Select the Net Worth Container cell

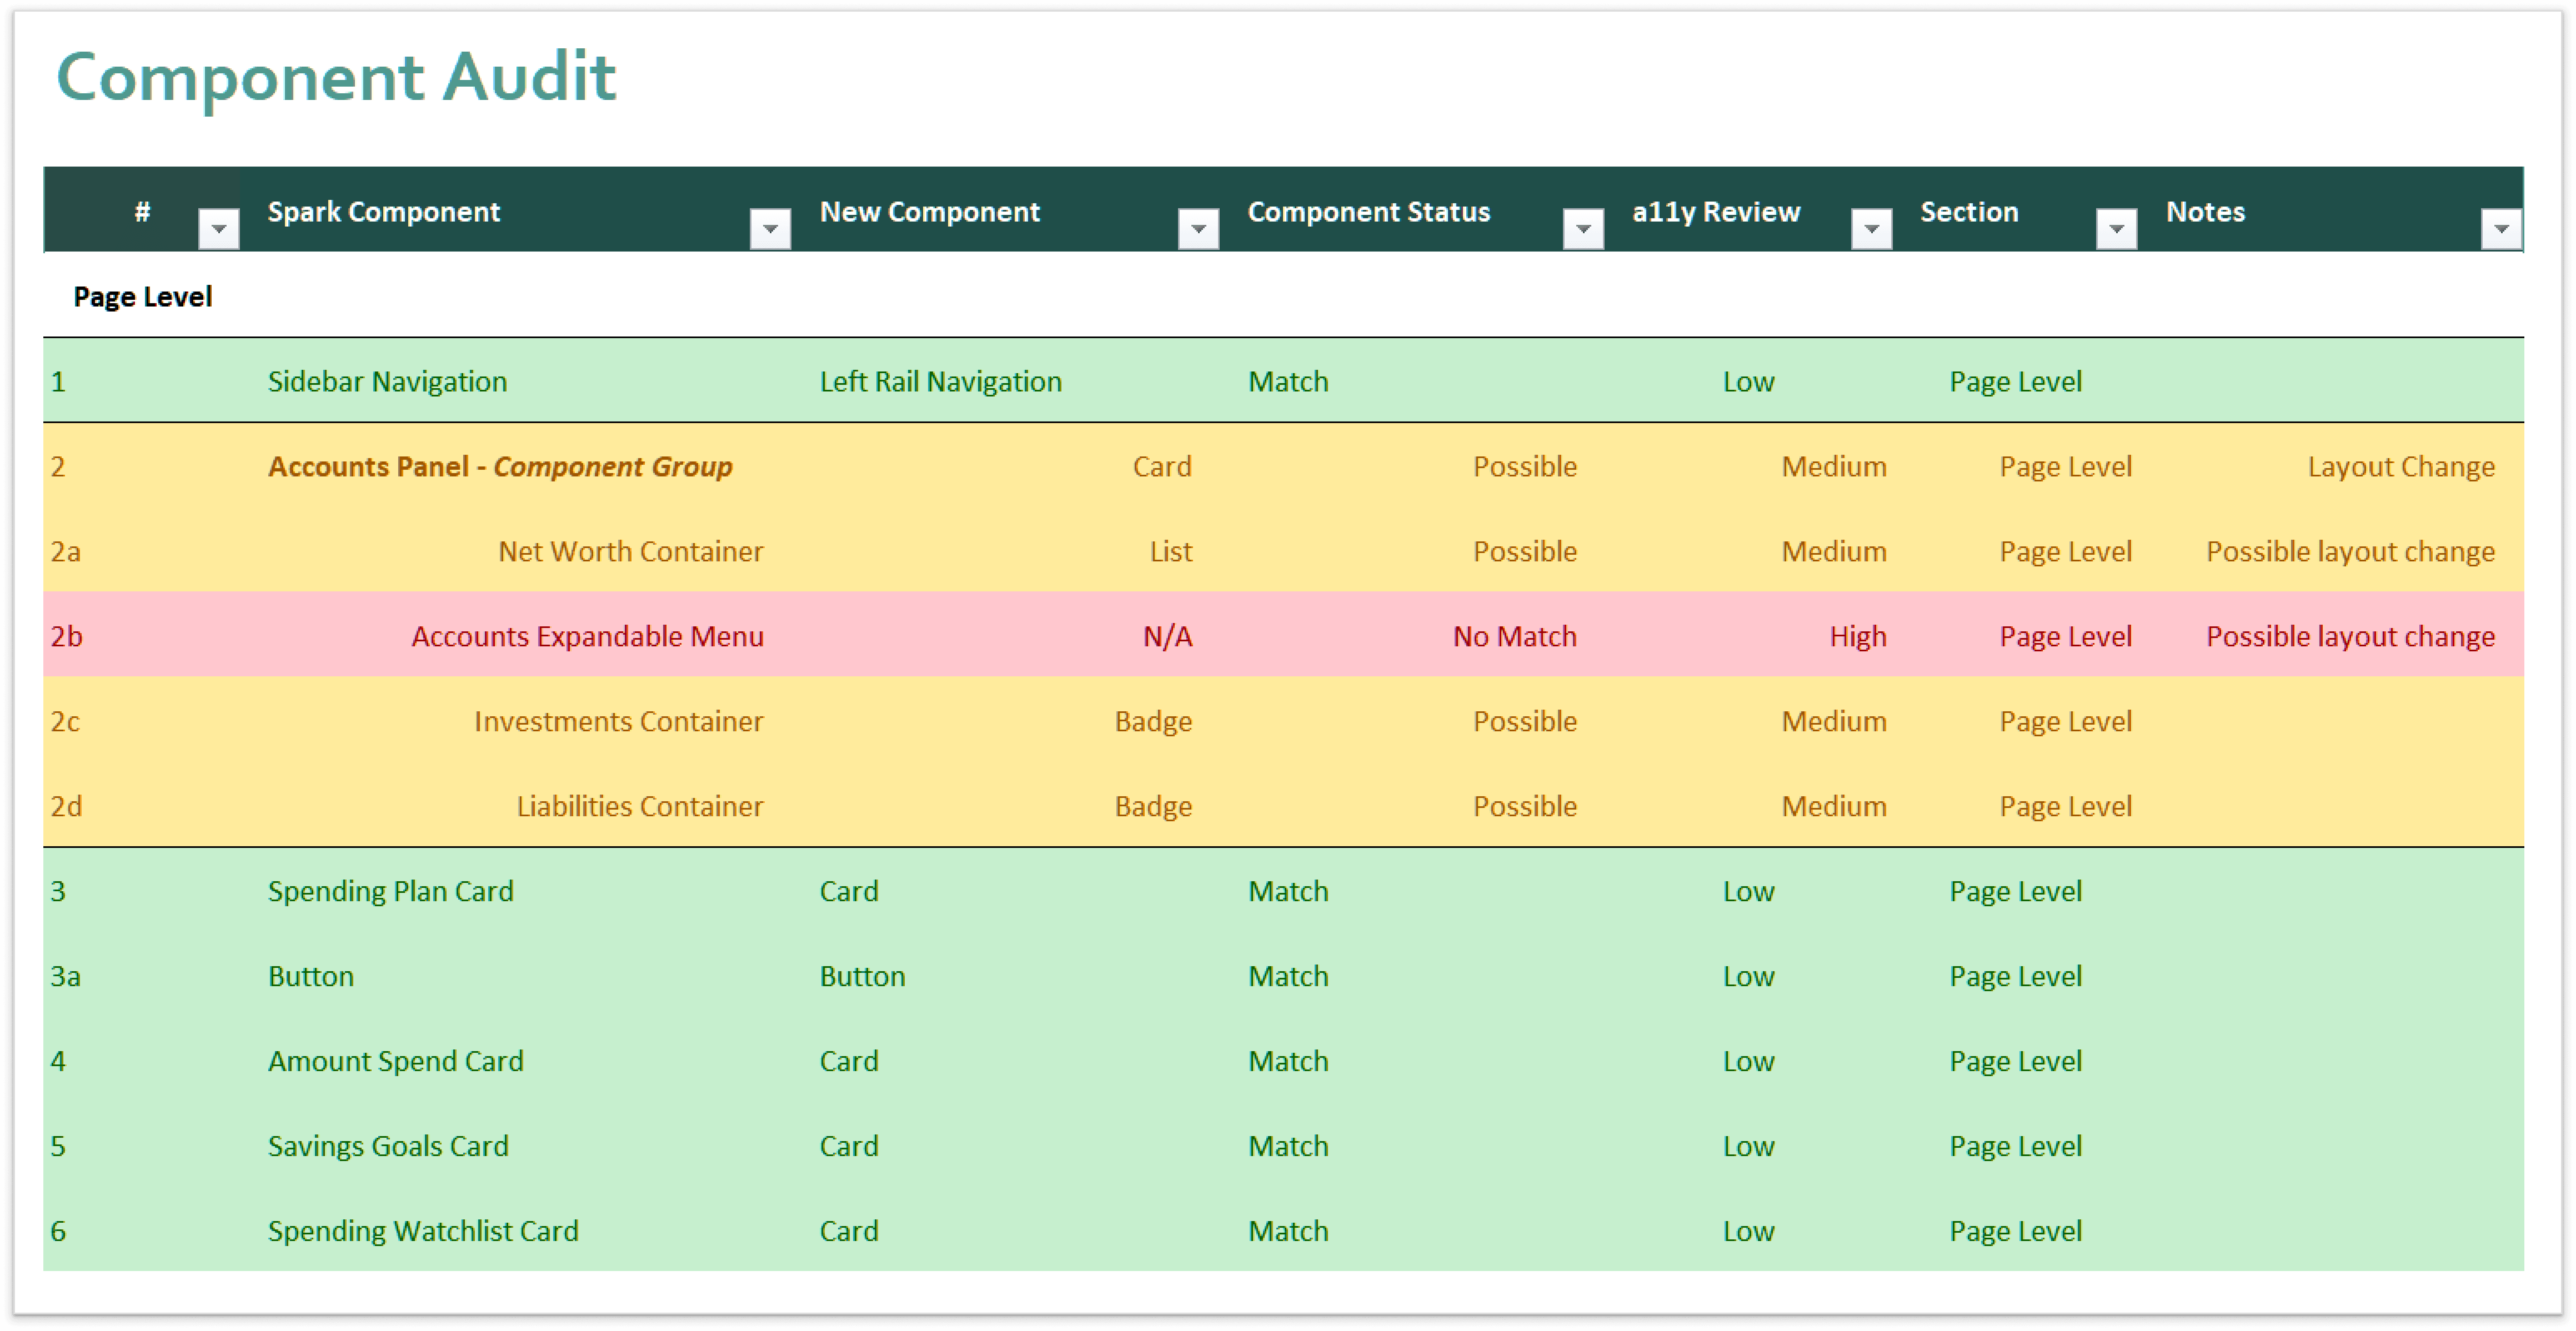click(x=631, y=552)
